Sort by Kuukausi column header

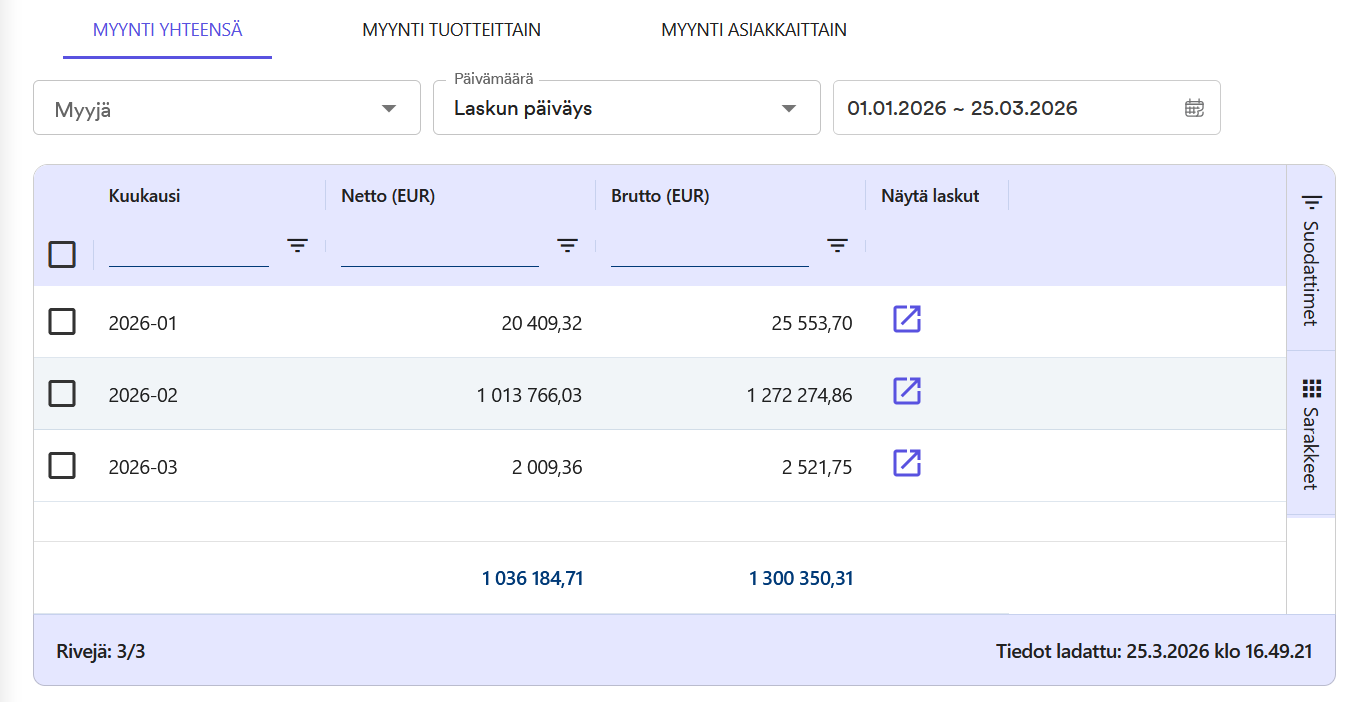[145, 196]
